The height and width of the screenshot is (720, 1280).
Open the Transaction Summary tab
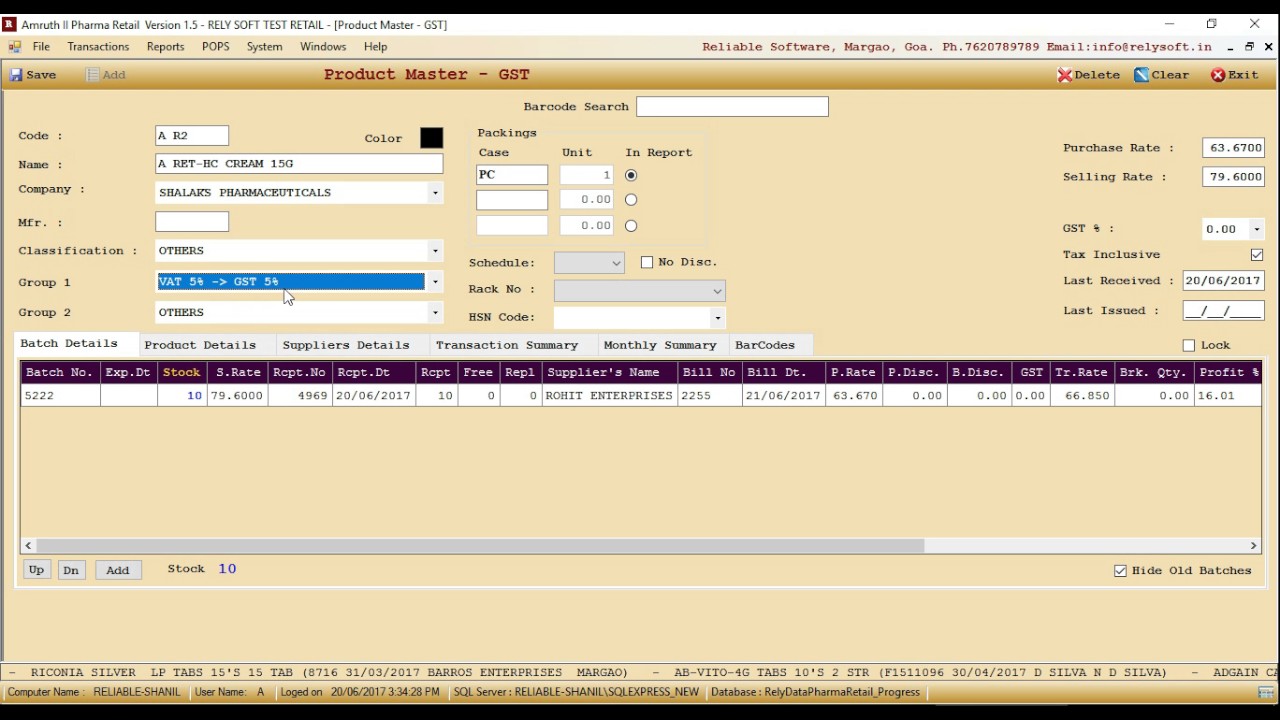(x=507, y=345)
